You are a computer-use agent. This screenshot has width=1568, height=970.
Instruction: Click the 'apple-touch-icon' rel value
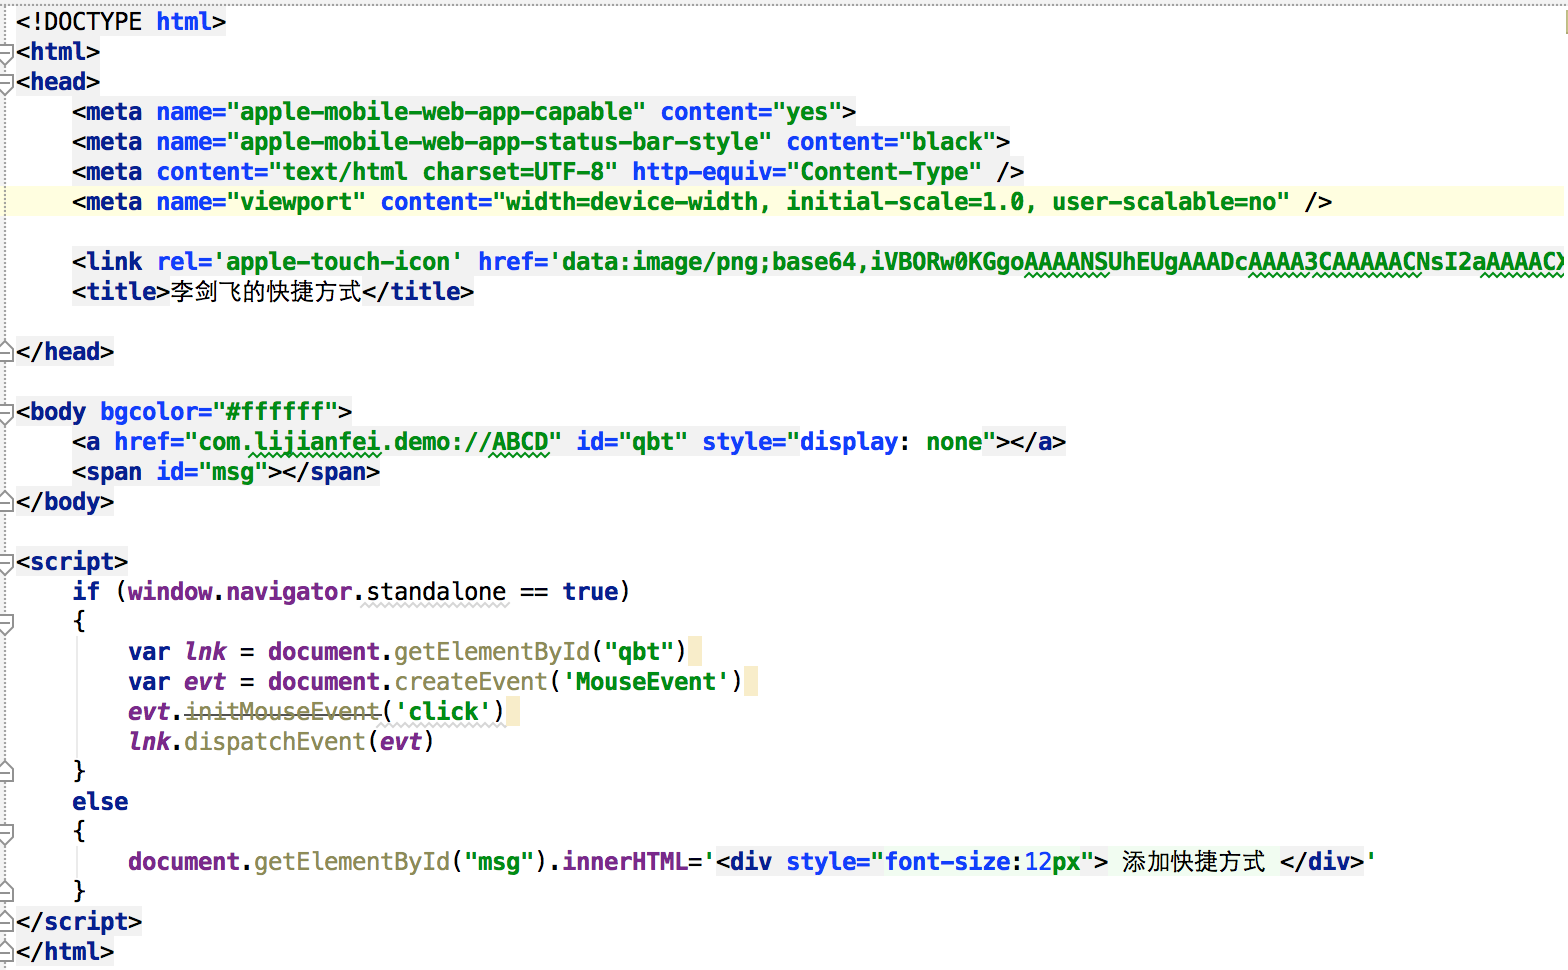[338, 262]
